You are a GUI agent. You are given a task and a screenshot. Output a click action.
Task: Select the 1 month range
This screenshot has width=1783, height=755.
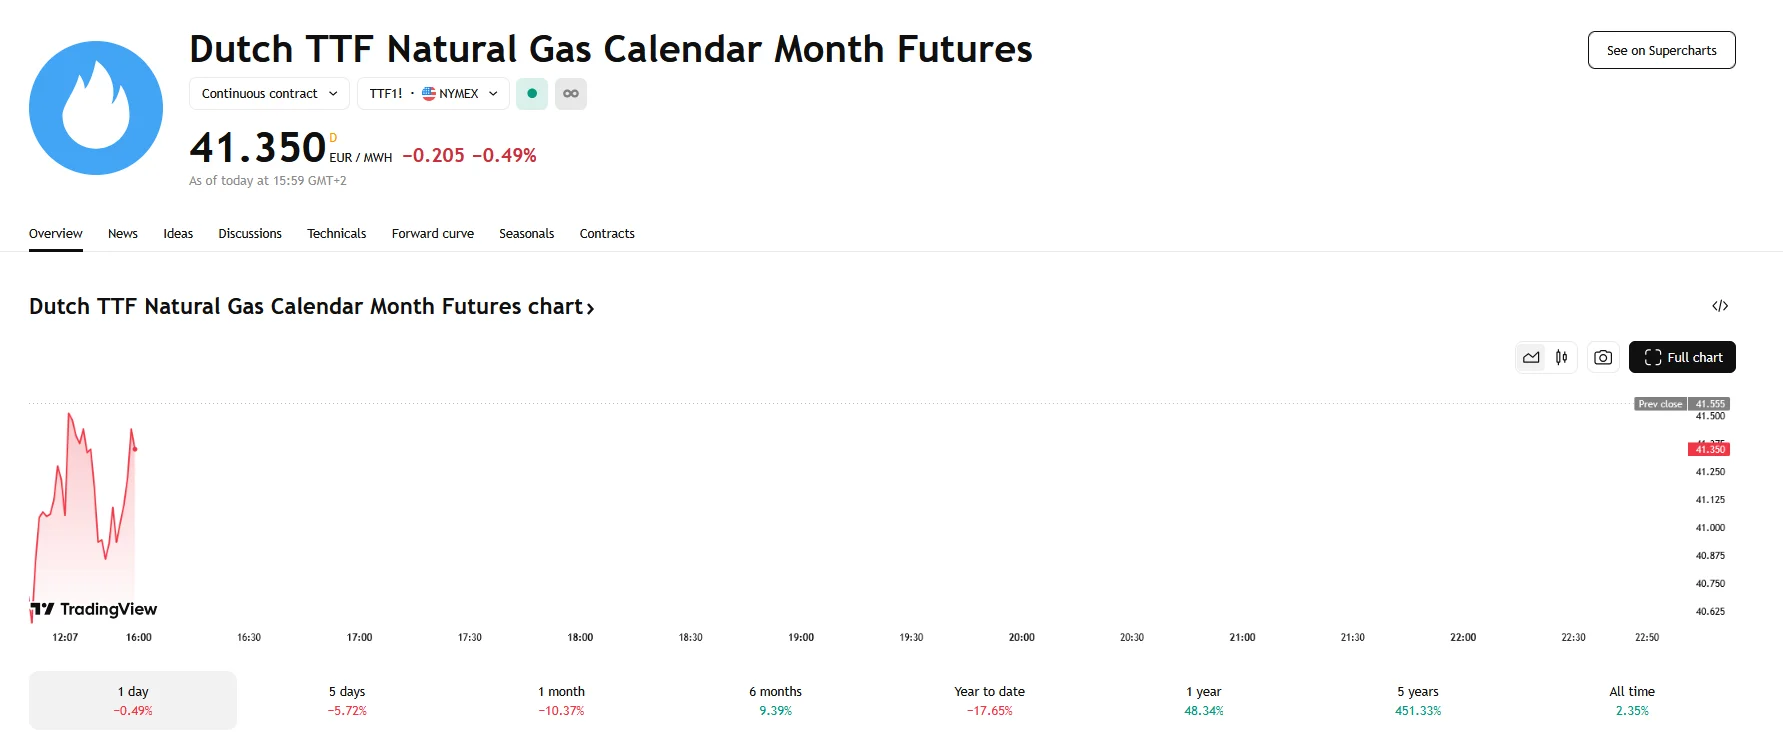click(561, 700)
